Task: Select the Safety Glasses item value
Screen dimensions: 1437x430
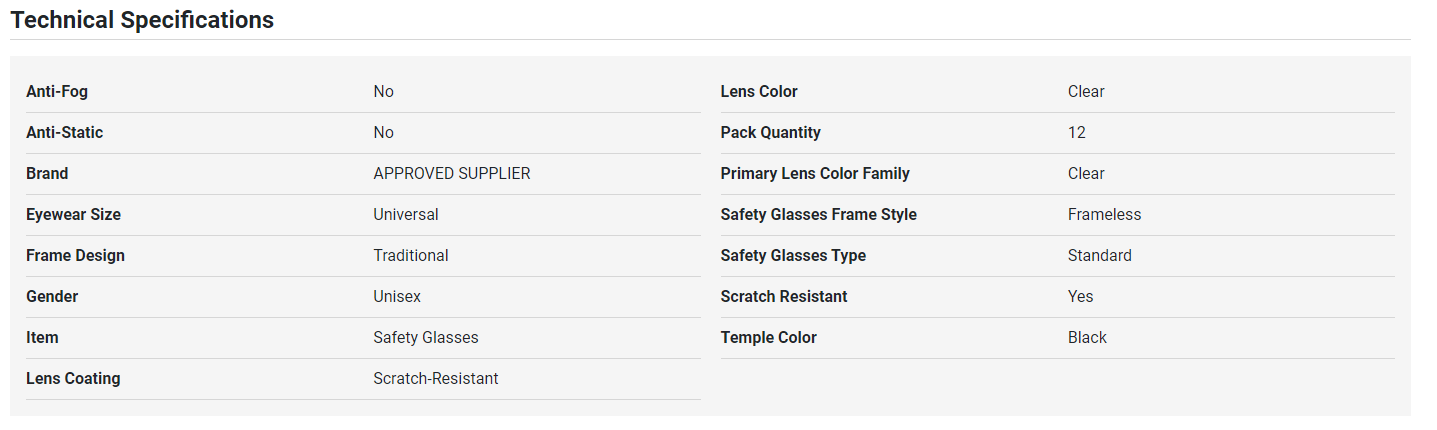Action: click(426, 337)
